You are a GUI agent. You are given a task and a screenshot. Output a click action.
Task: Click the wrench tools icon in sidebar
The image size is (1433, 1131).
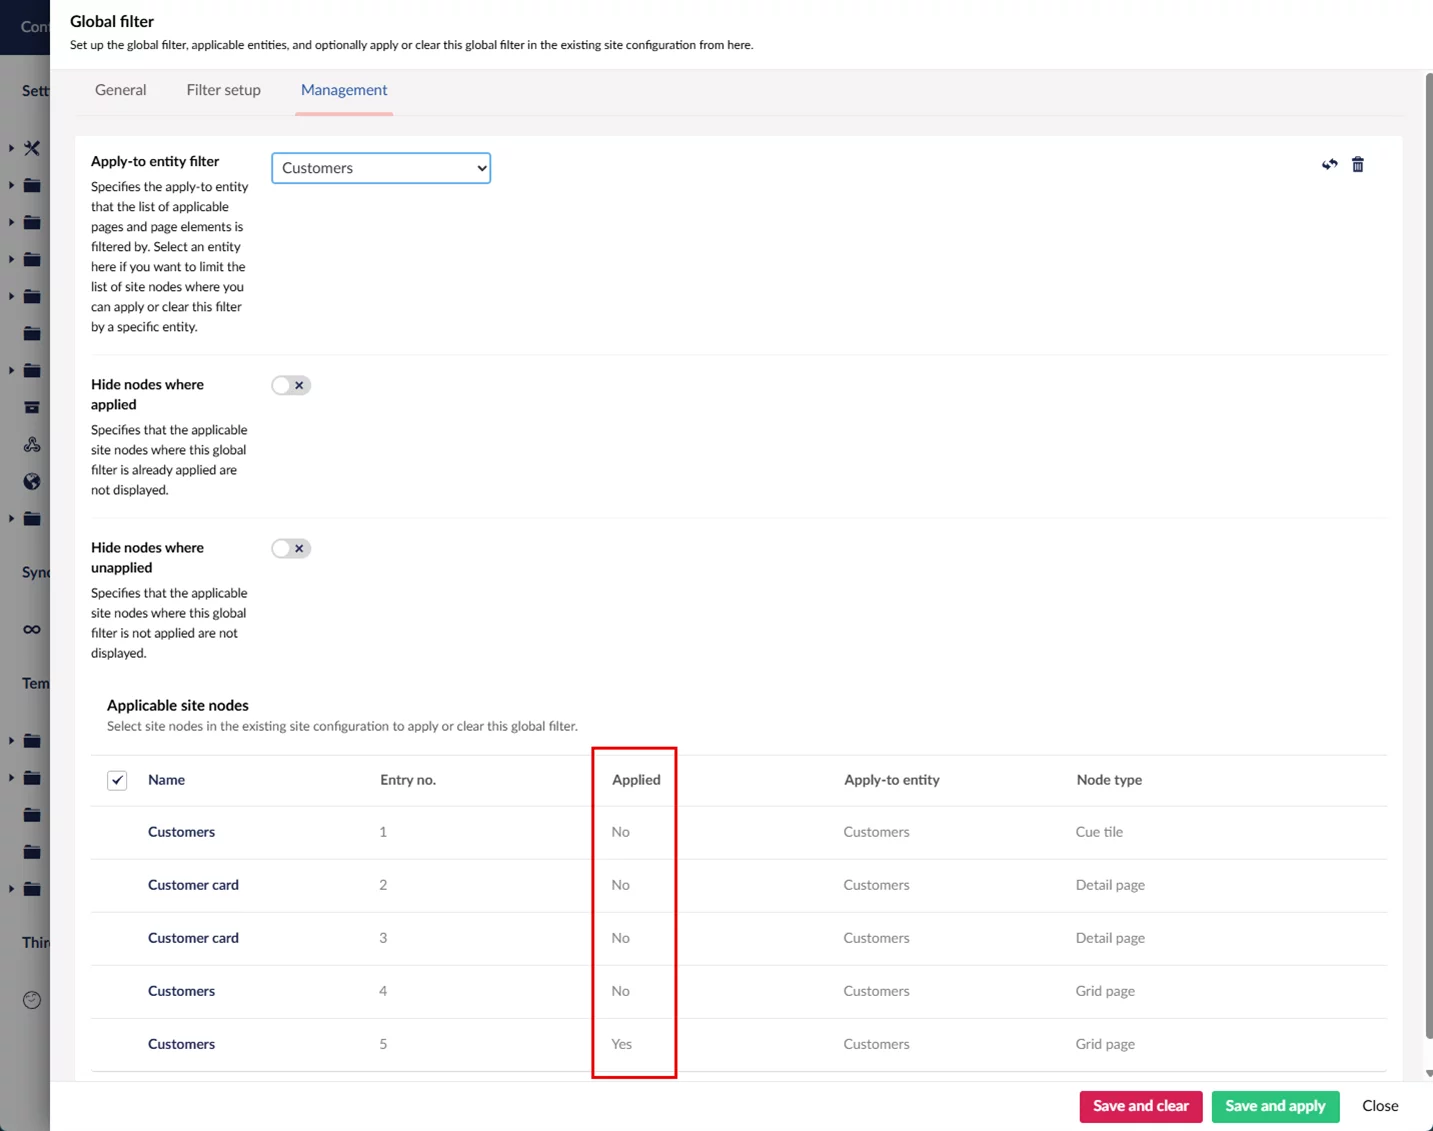pos(32,148)
